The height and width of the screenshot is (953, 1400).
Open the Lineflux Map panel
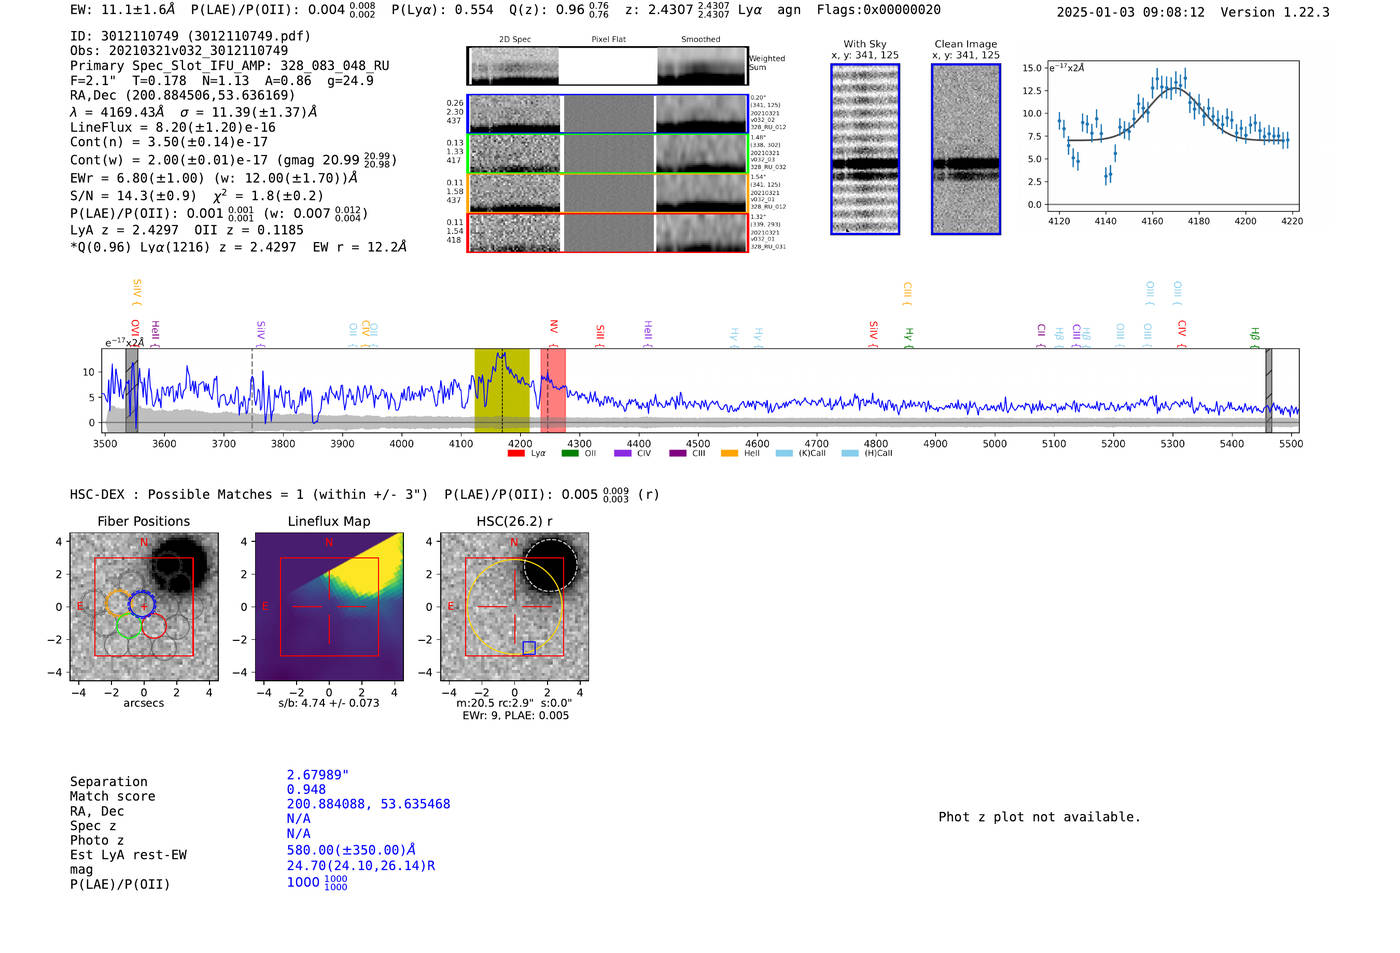pos(329,607)
